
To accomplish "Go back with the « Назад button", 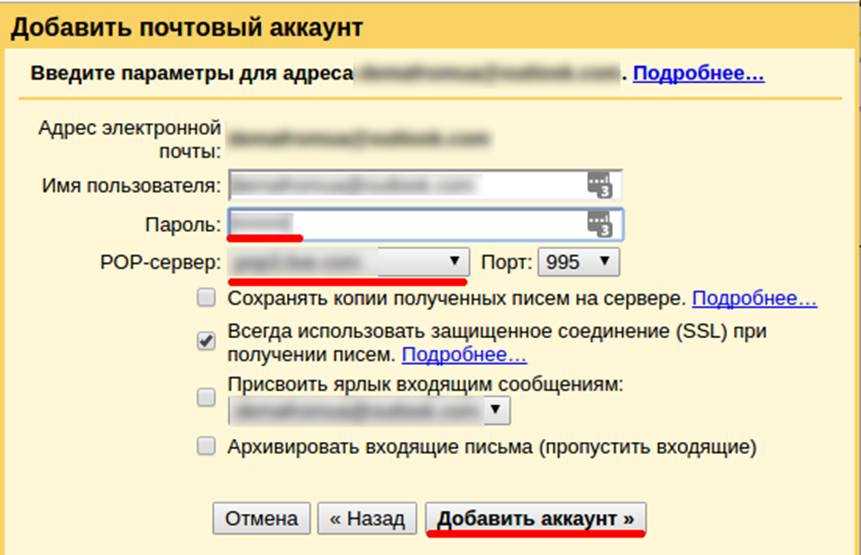I will (367, 518).
